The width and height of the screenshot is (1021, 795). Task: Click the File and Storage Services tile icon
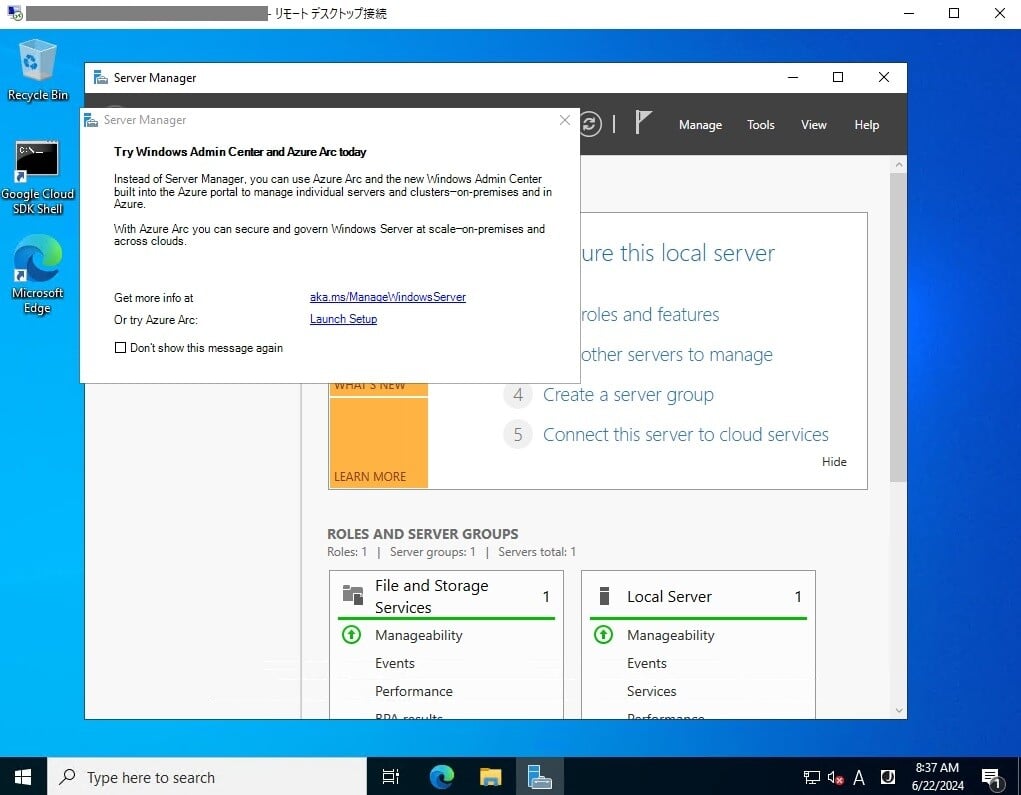(x=353, y=595)
